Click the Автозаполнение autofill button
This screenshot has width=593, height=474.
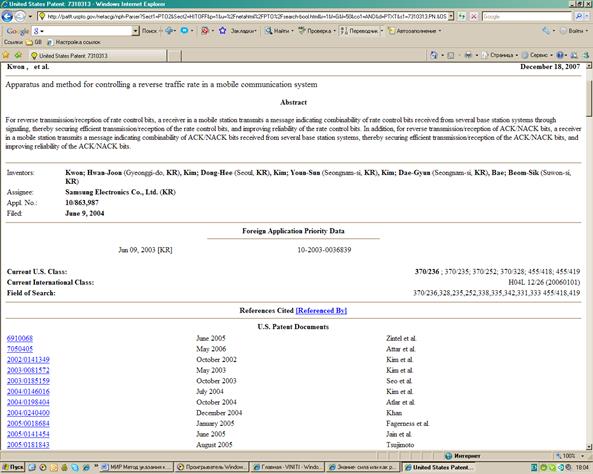[x=414, y=31]
